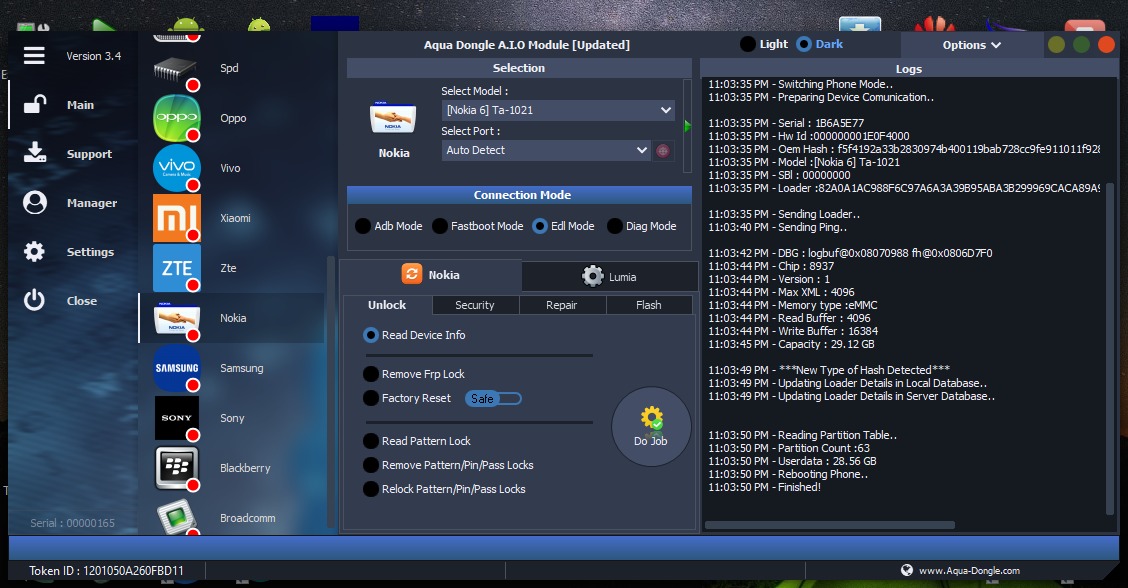
Task: Click the green window control button
Action: point(1081,45)
